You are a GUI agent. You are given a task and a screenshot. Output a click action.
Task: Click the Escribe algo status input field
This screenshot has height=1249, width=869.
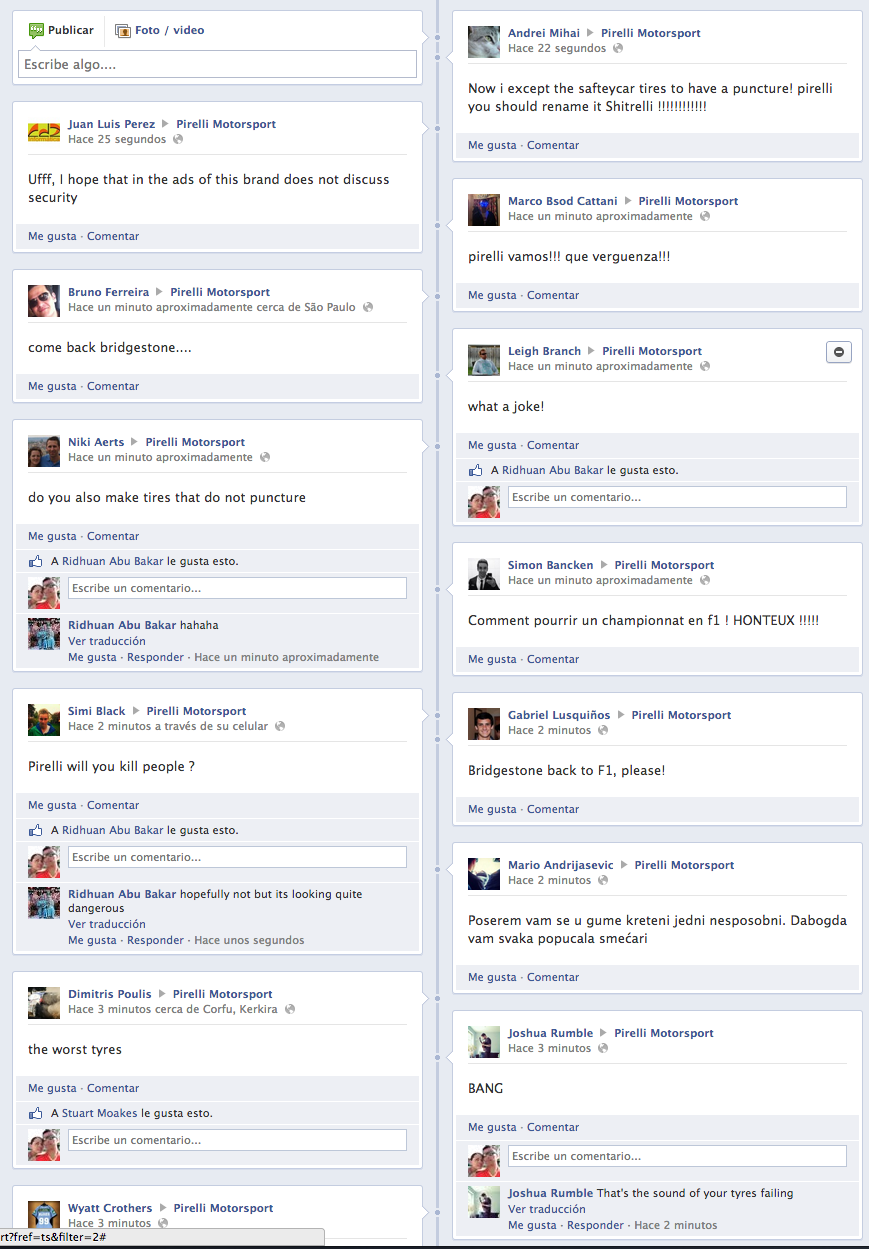click(217, 65)
